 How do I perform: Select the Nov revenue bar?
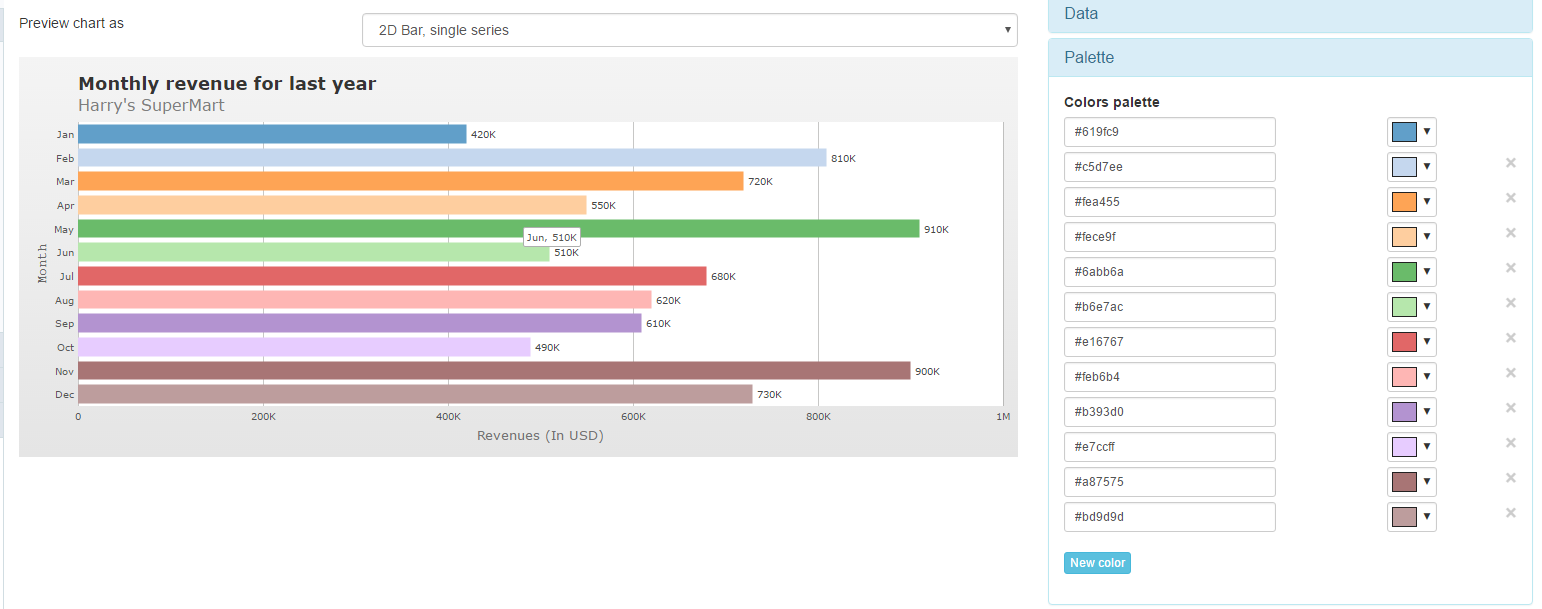pyautogui.click(x=494, y=371)
